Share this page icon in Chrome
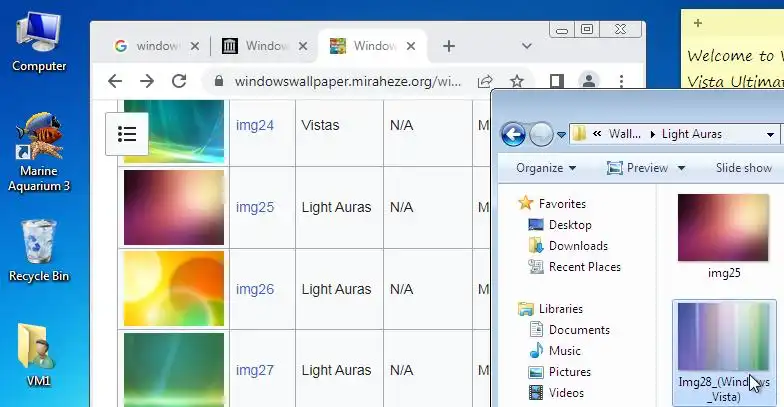 pyautogui.click(x=485, y=81)
